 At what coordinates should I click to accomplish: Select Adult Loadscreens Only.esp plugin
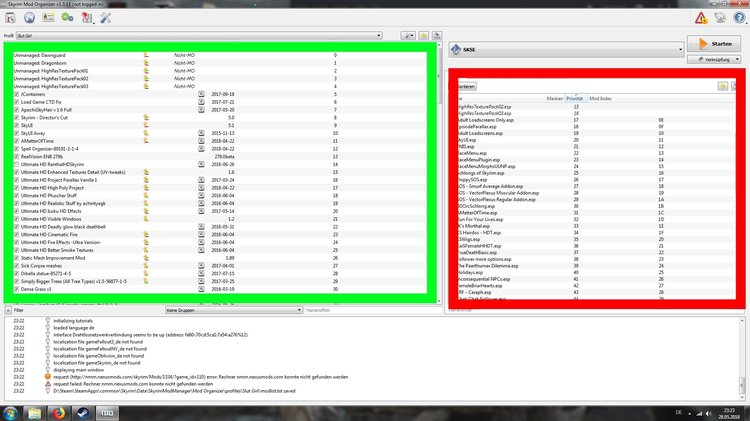click(x=596, y=120)
